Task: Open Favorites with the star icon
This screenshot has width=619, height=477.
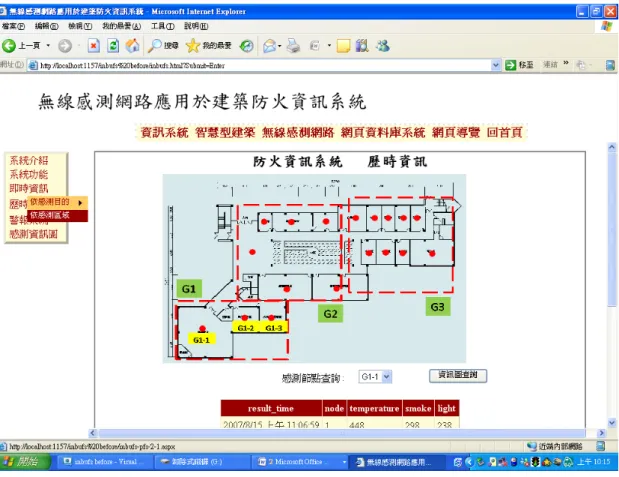Action: pyautogui.click(x=208, y=46)
